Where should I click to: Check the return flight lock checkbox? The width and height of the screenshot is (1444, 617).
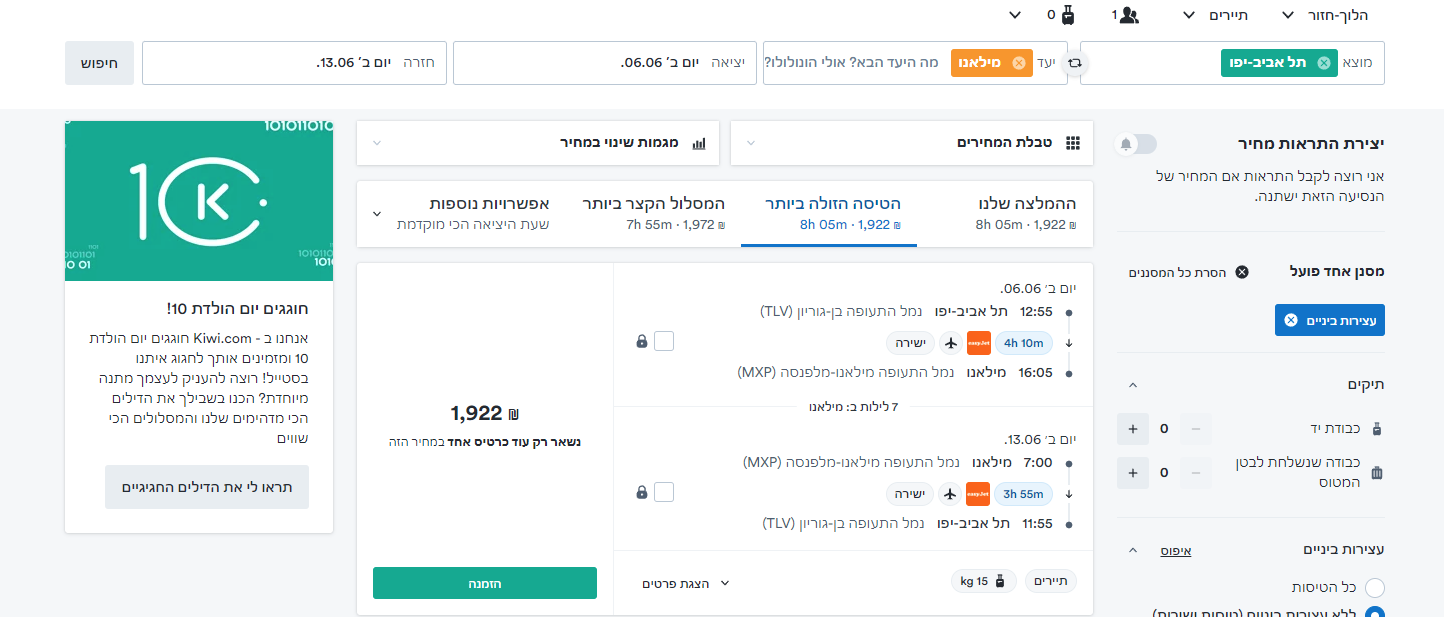pos(664,492)
